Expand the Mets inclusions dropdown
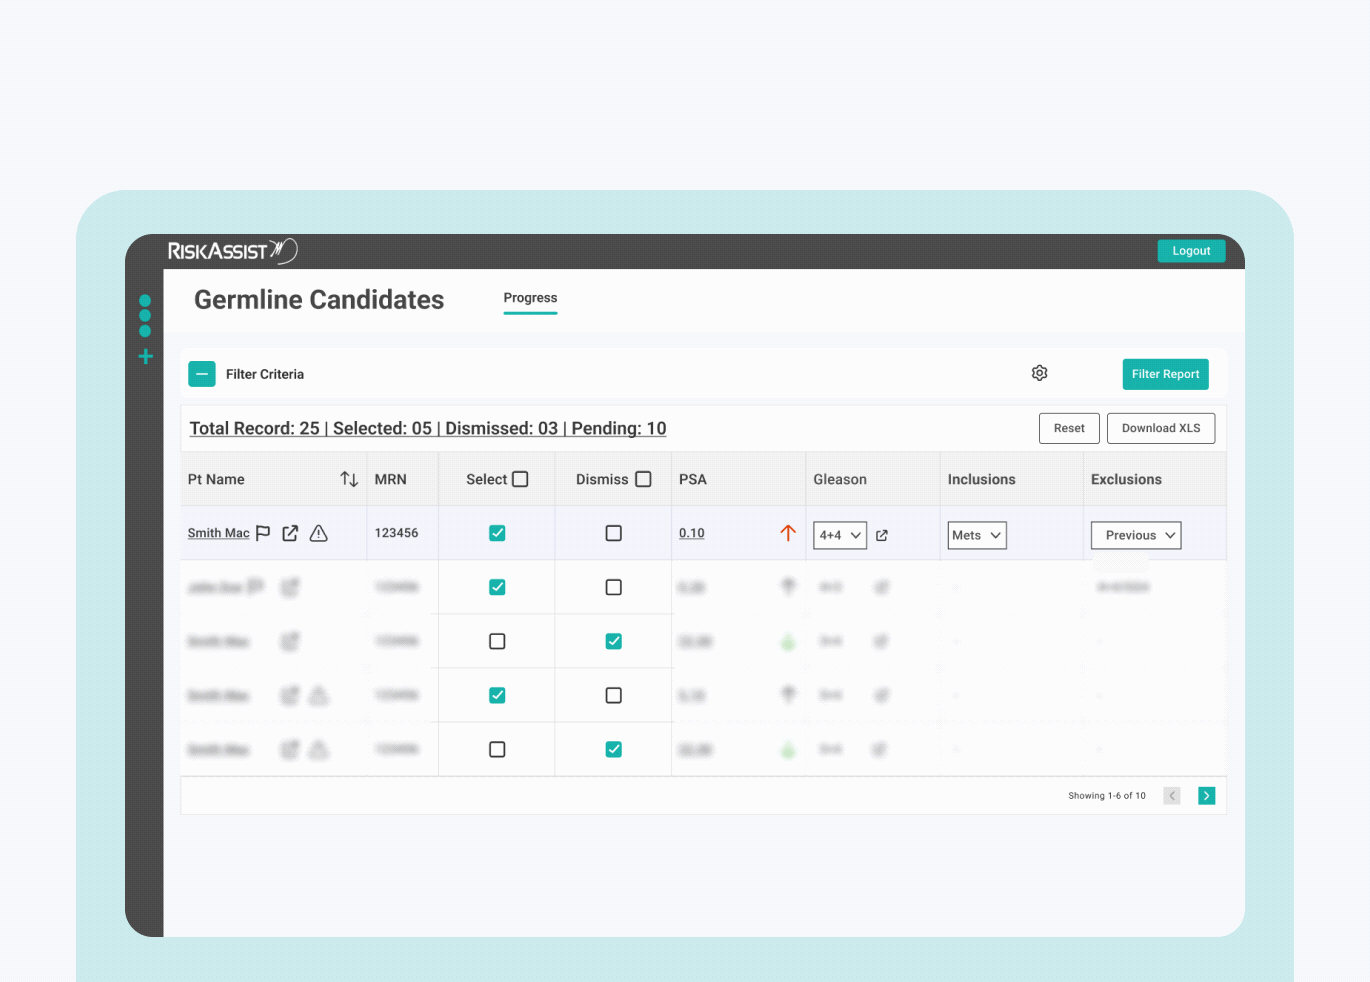The width and height of the screenshot is (1370, 982). 977,535
